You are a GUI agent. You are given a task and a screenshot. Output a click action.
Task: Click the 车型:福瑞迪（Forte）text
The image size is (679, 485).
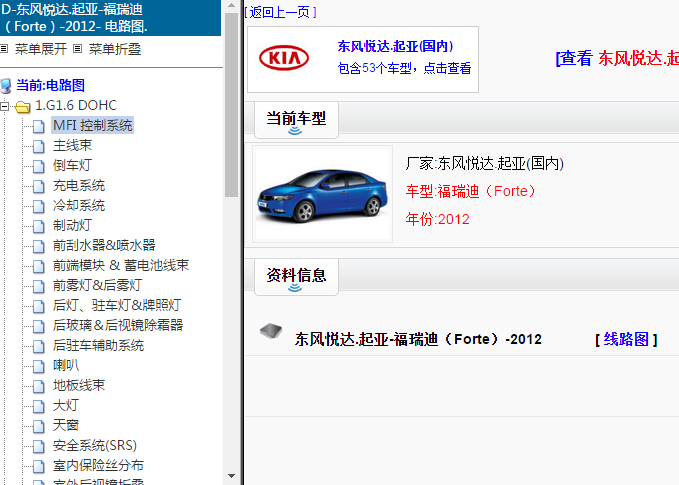[x=471, y=191]
